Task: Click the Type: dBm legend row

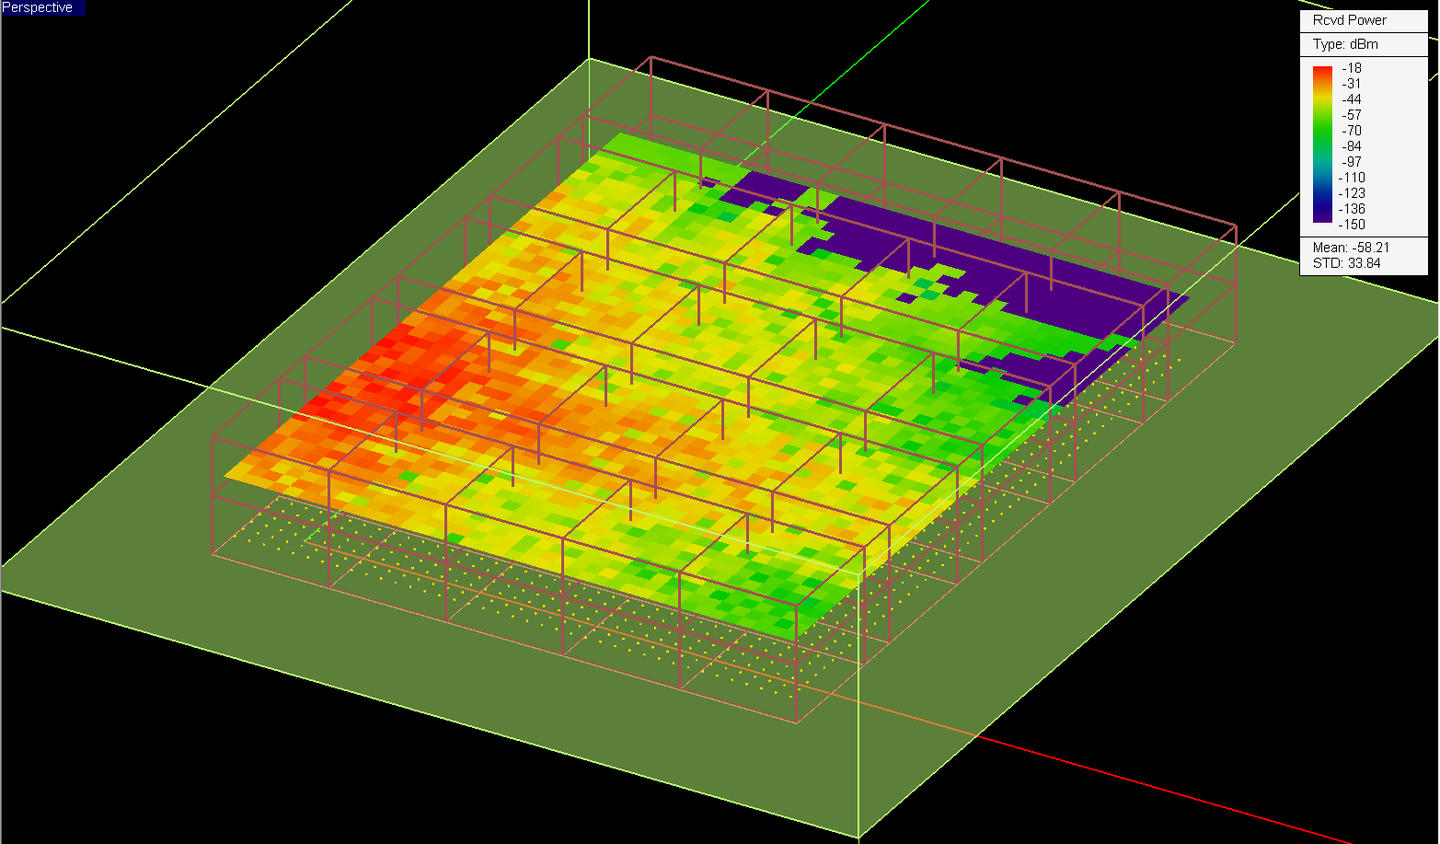Action: (1345, 45)
